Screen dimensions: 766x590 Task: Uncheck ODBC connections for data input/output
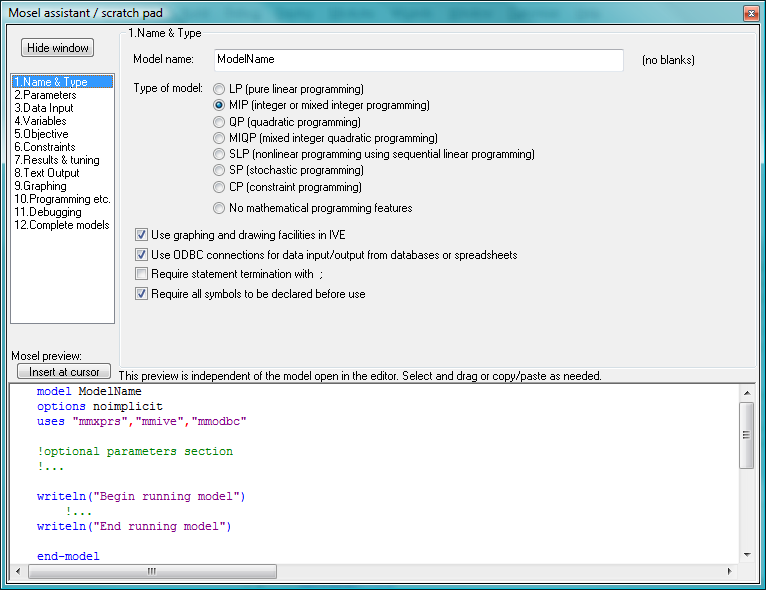(142, 255)
